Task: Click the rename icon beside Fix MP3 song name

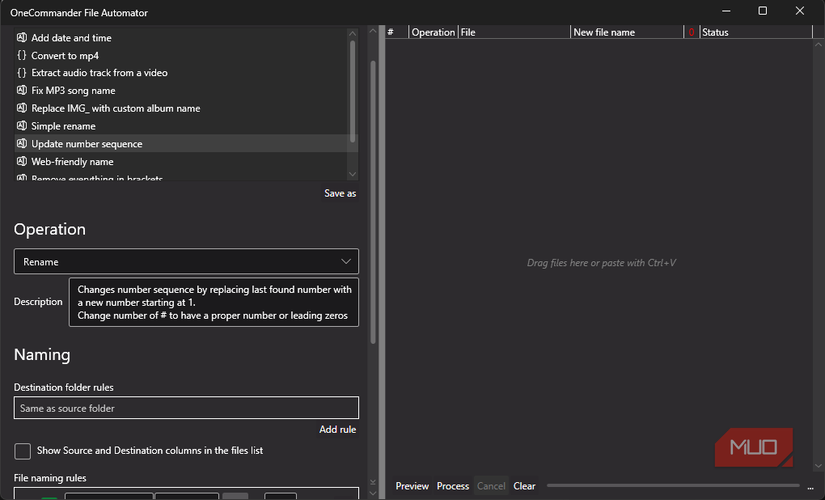Action: (x=22, y=91)
